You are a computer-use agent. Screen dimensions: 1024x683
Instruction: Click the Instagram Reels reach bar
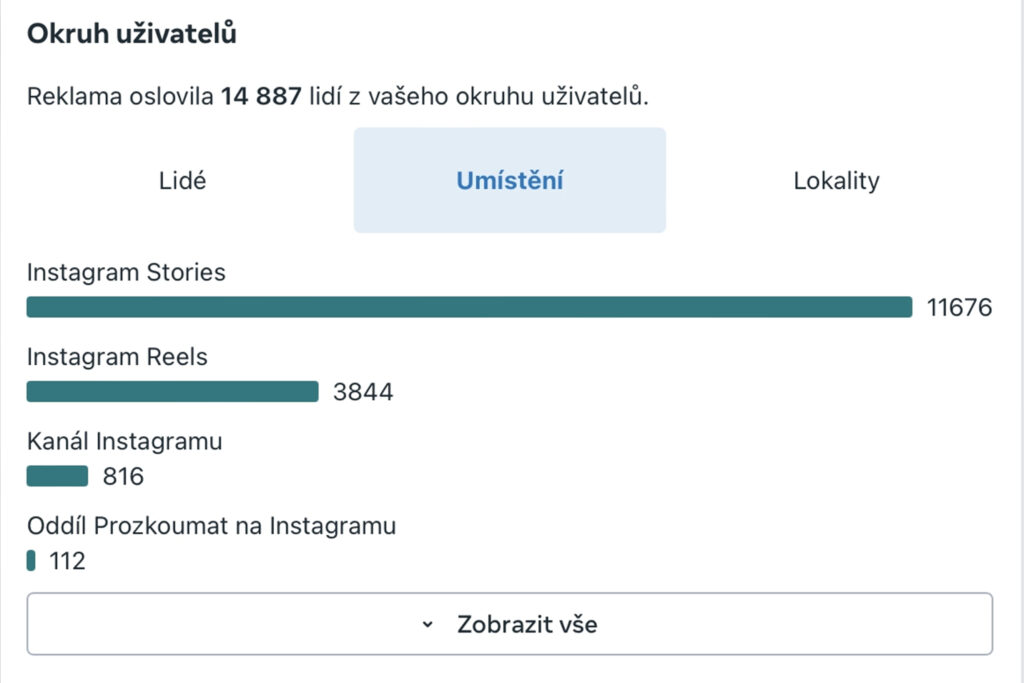172,392
